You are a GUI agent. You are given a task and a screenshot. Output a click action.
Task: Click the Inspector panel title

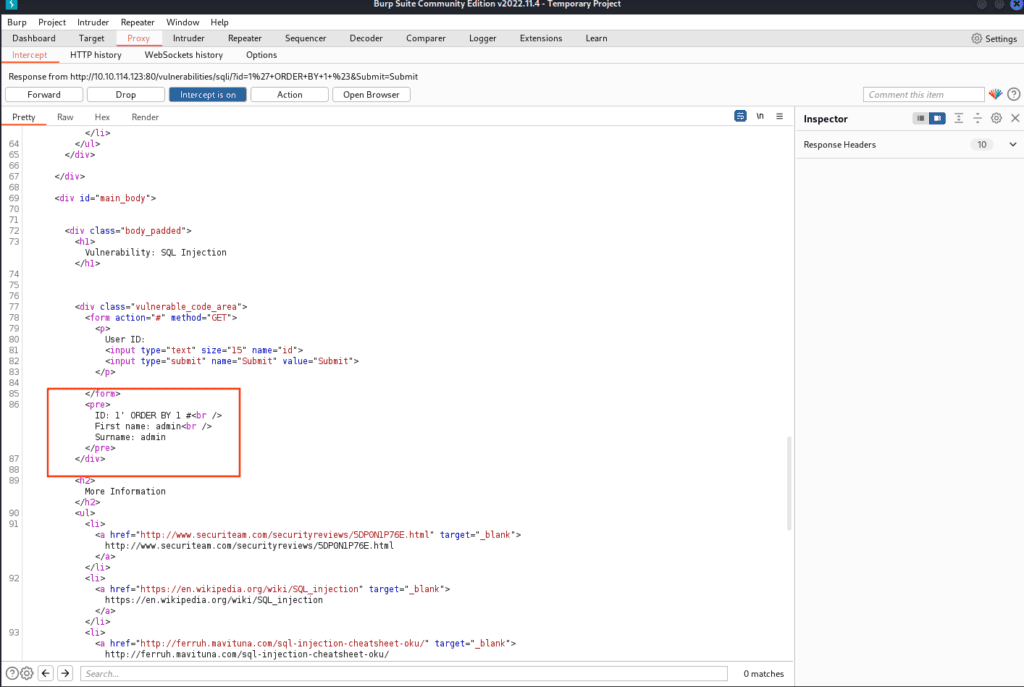coord(825,118)
